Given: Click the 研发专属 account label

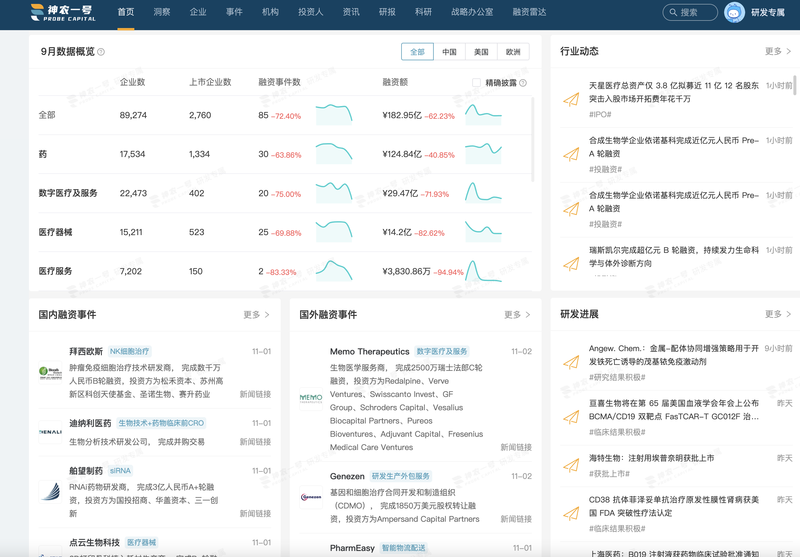Looking at the screenshot, I should (767, 13).
